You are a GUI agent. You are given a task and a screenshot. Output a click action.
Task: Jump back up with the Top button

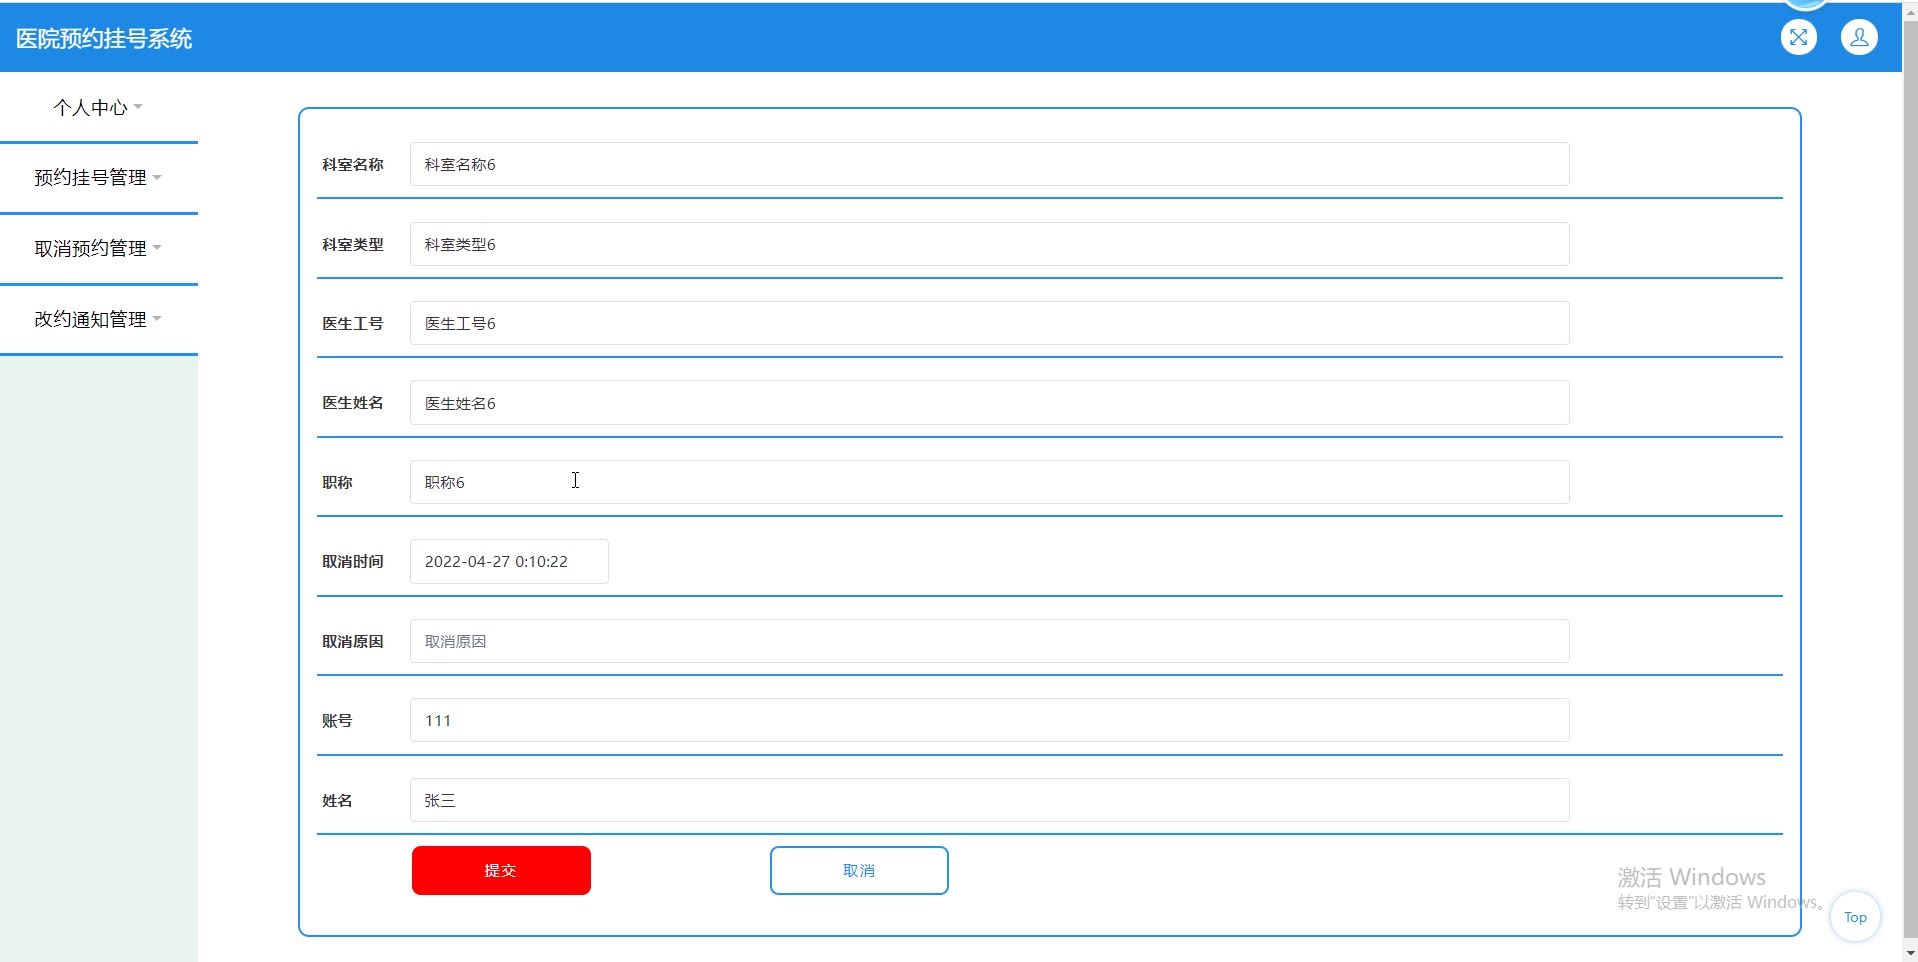[1855, 917]
